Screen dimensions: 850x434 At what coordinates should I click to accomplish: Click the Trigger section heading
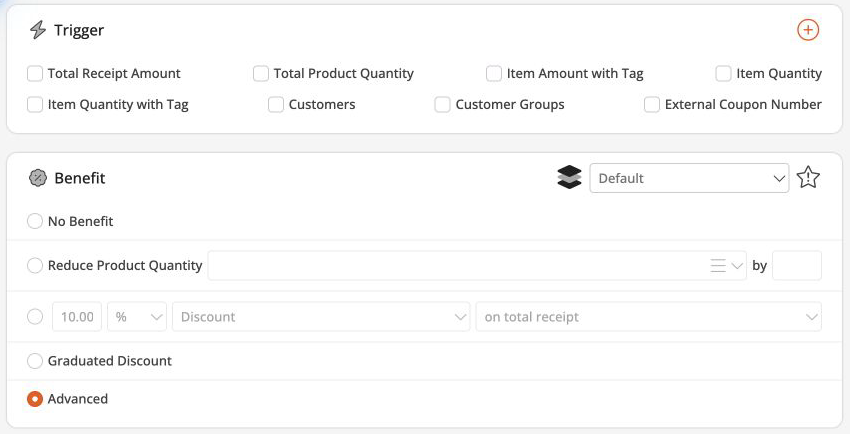[x=79, y=30]
